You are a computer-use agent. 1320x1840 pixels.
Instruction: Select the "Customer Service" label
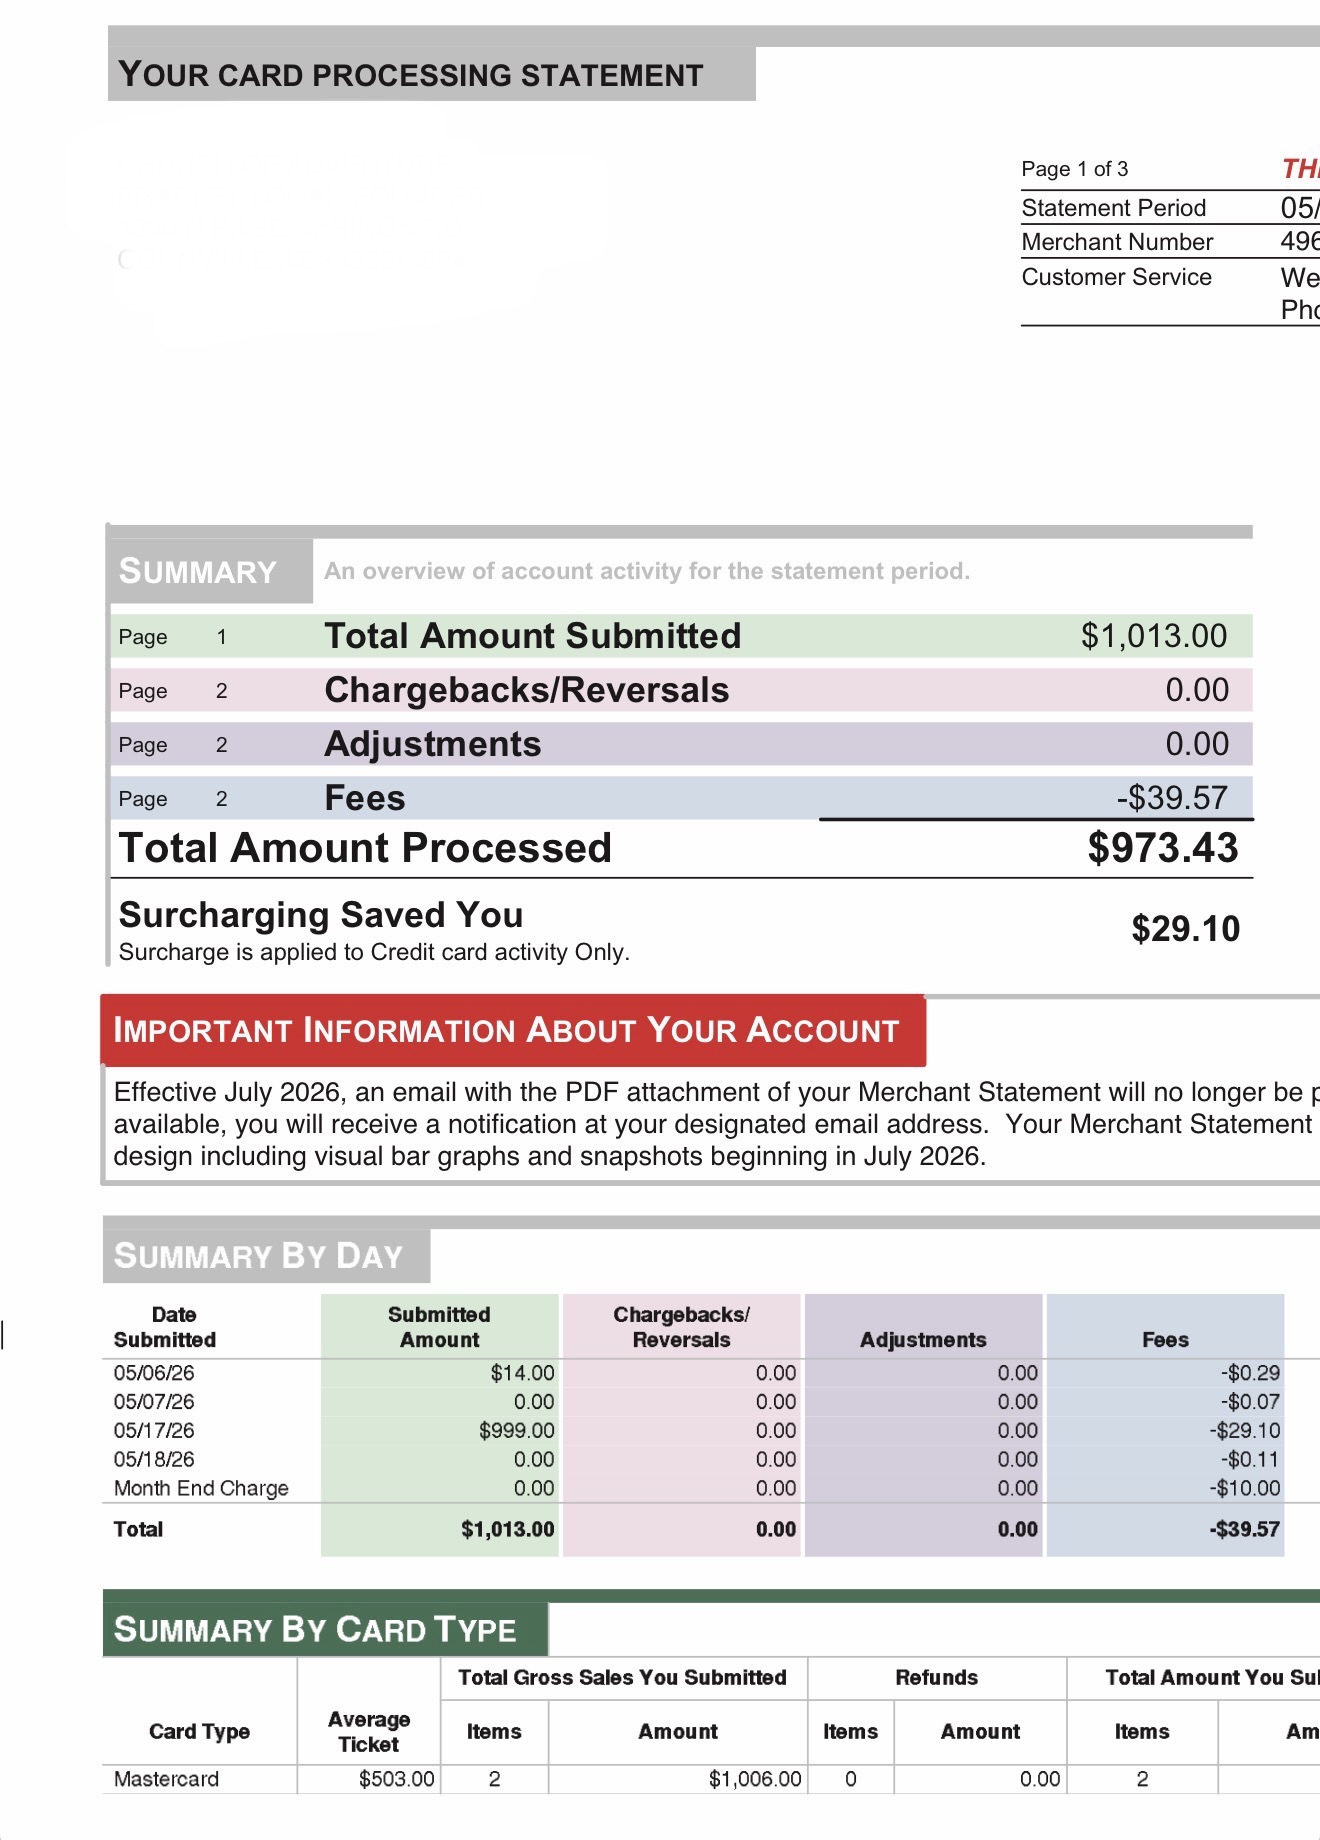(1116, 277)
